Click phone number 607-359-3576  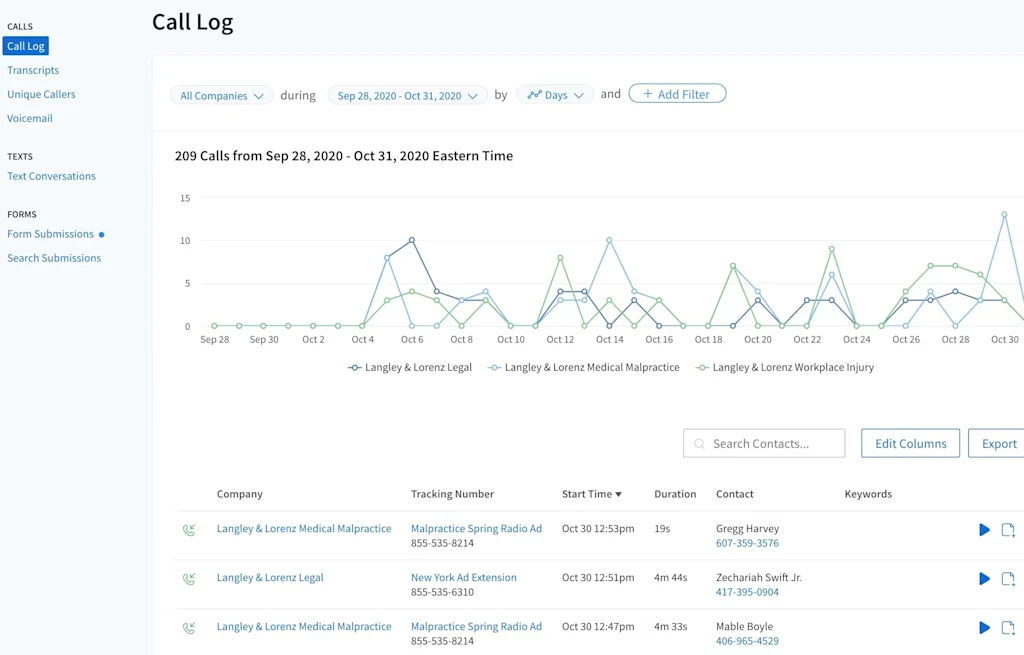[747, 543]
